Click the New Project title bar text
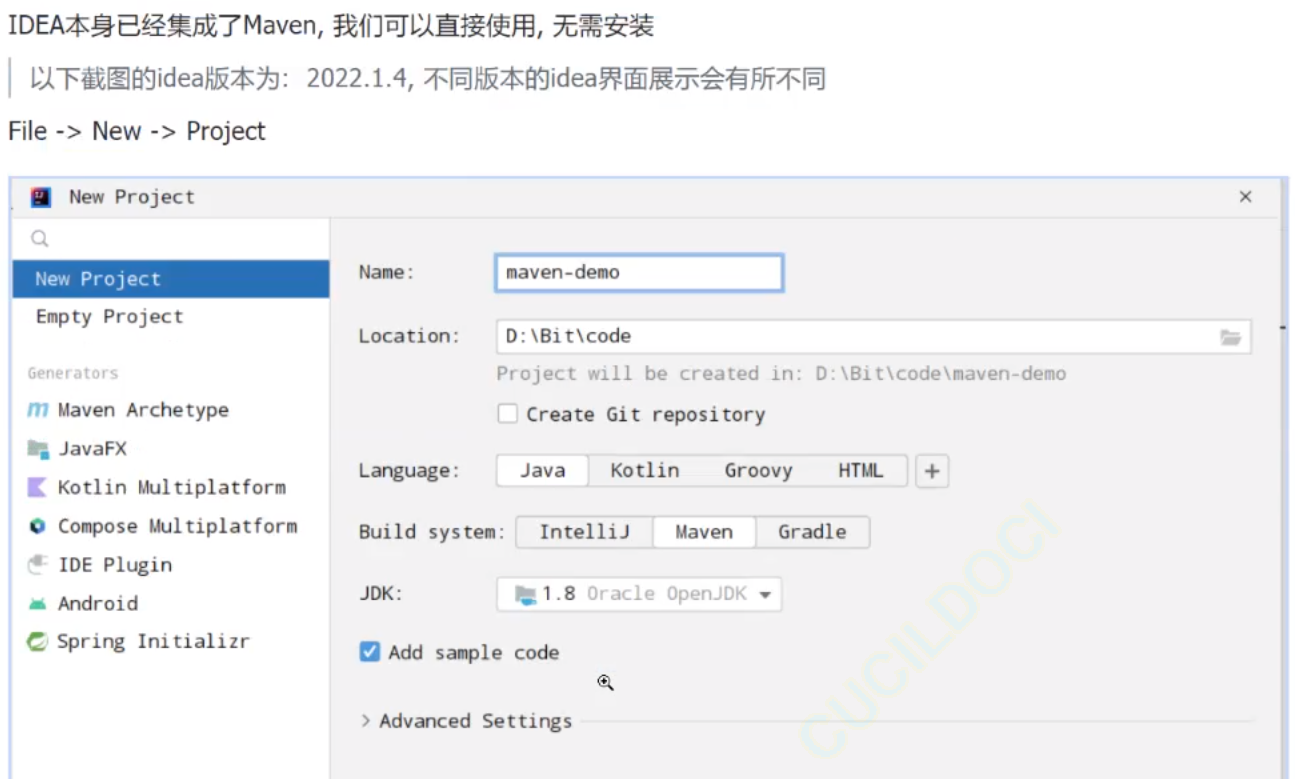The image size is (1295, 779). pos(132,197)
